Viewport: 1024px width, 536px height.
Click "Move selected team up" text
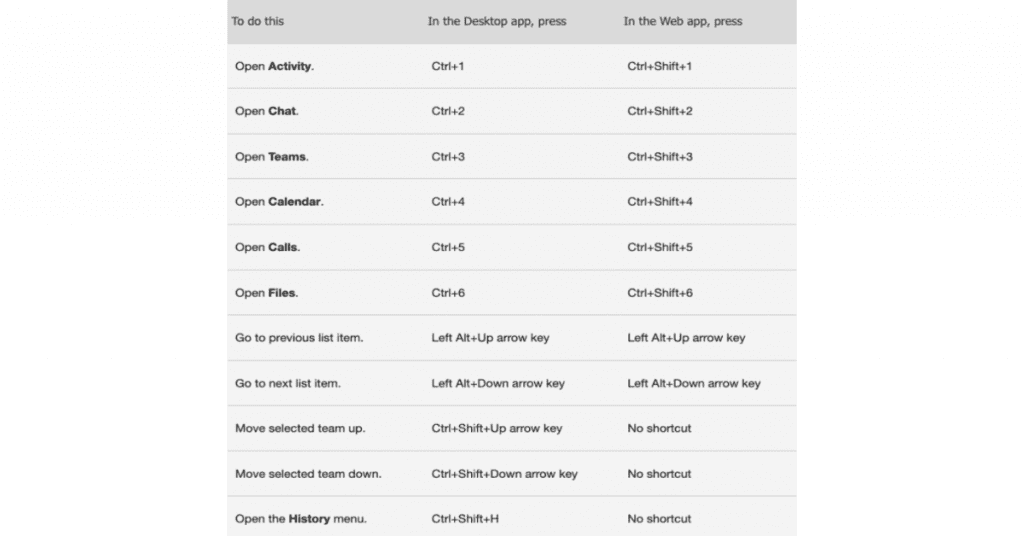tap(300, 428)
